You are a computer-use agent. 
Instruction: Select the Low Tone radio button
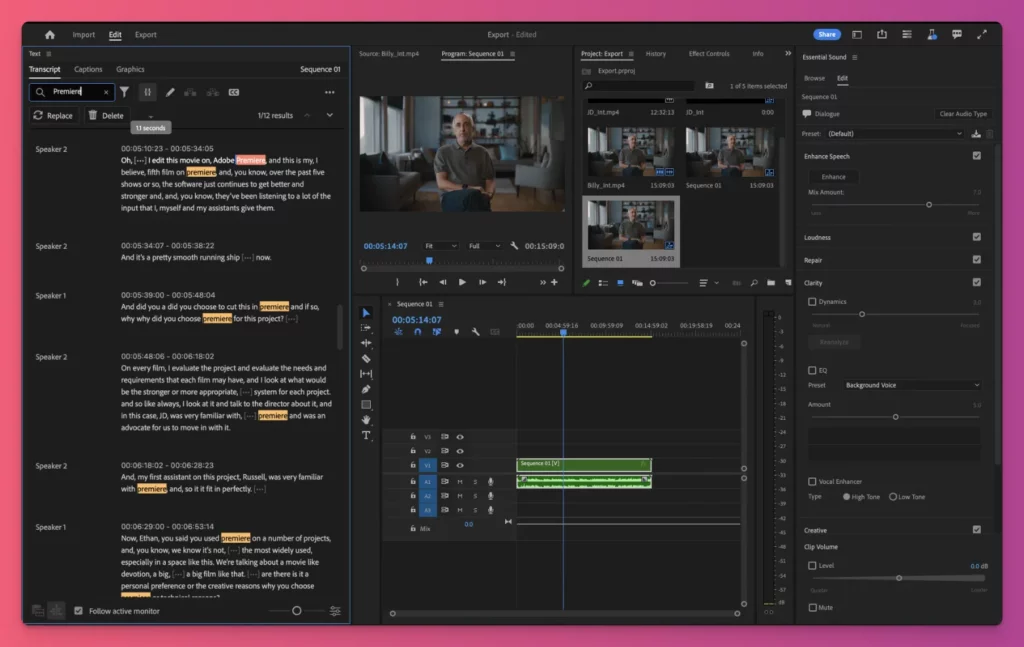893,497
